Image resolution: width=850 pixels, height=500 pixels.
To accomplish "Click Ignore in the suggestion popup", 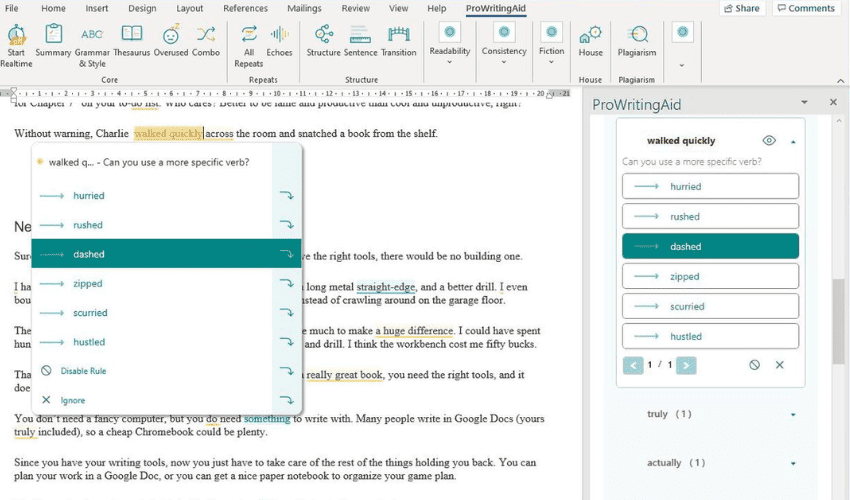I will (152, 400).
